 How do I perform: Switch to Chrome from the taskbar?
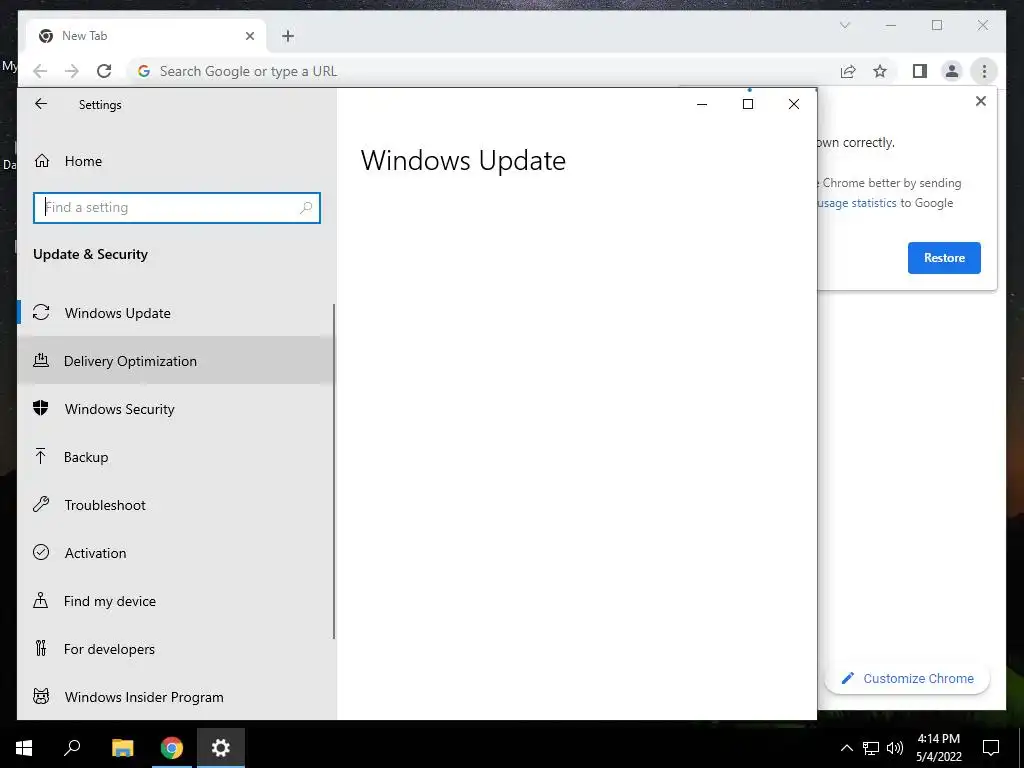[x=172, y=747]
